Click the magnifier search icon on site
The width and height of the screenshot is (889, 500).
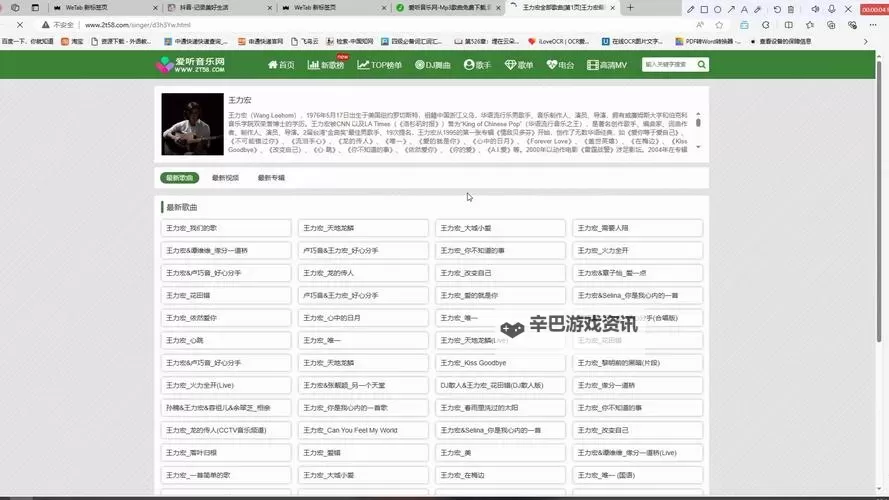tap(702, 65)
